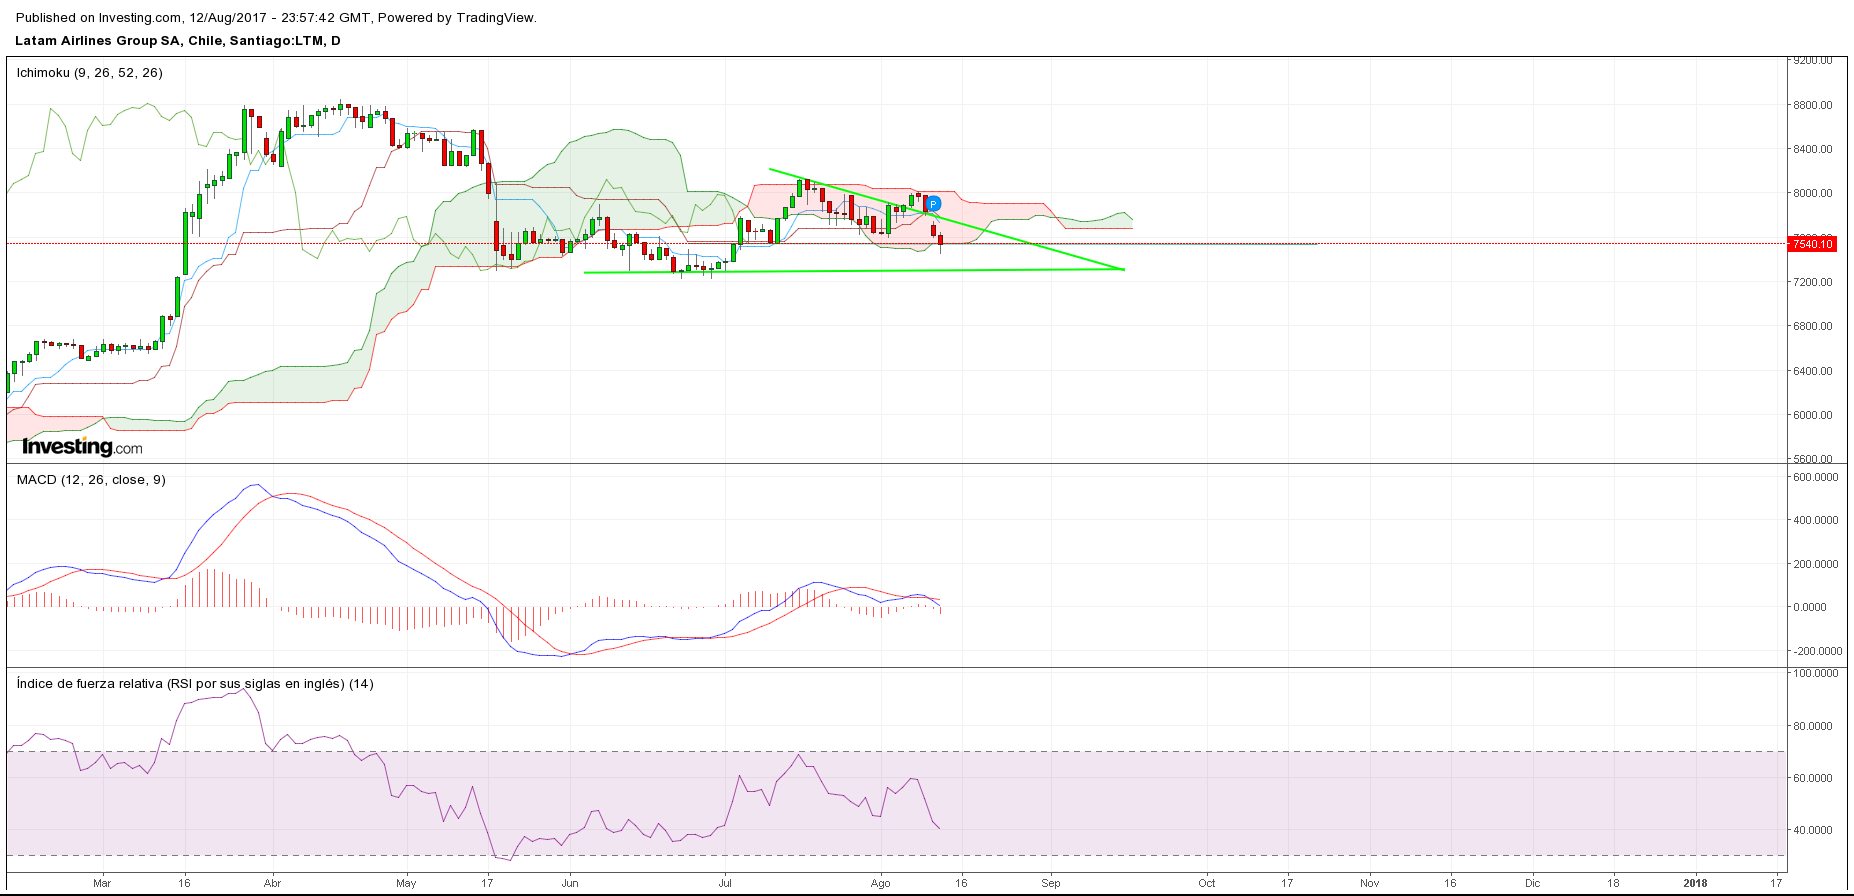This screenshot has width=1854, height=896.
Task: Click the Sep date label on time axis
Action: [x=1051, y=883]
